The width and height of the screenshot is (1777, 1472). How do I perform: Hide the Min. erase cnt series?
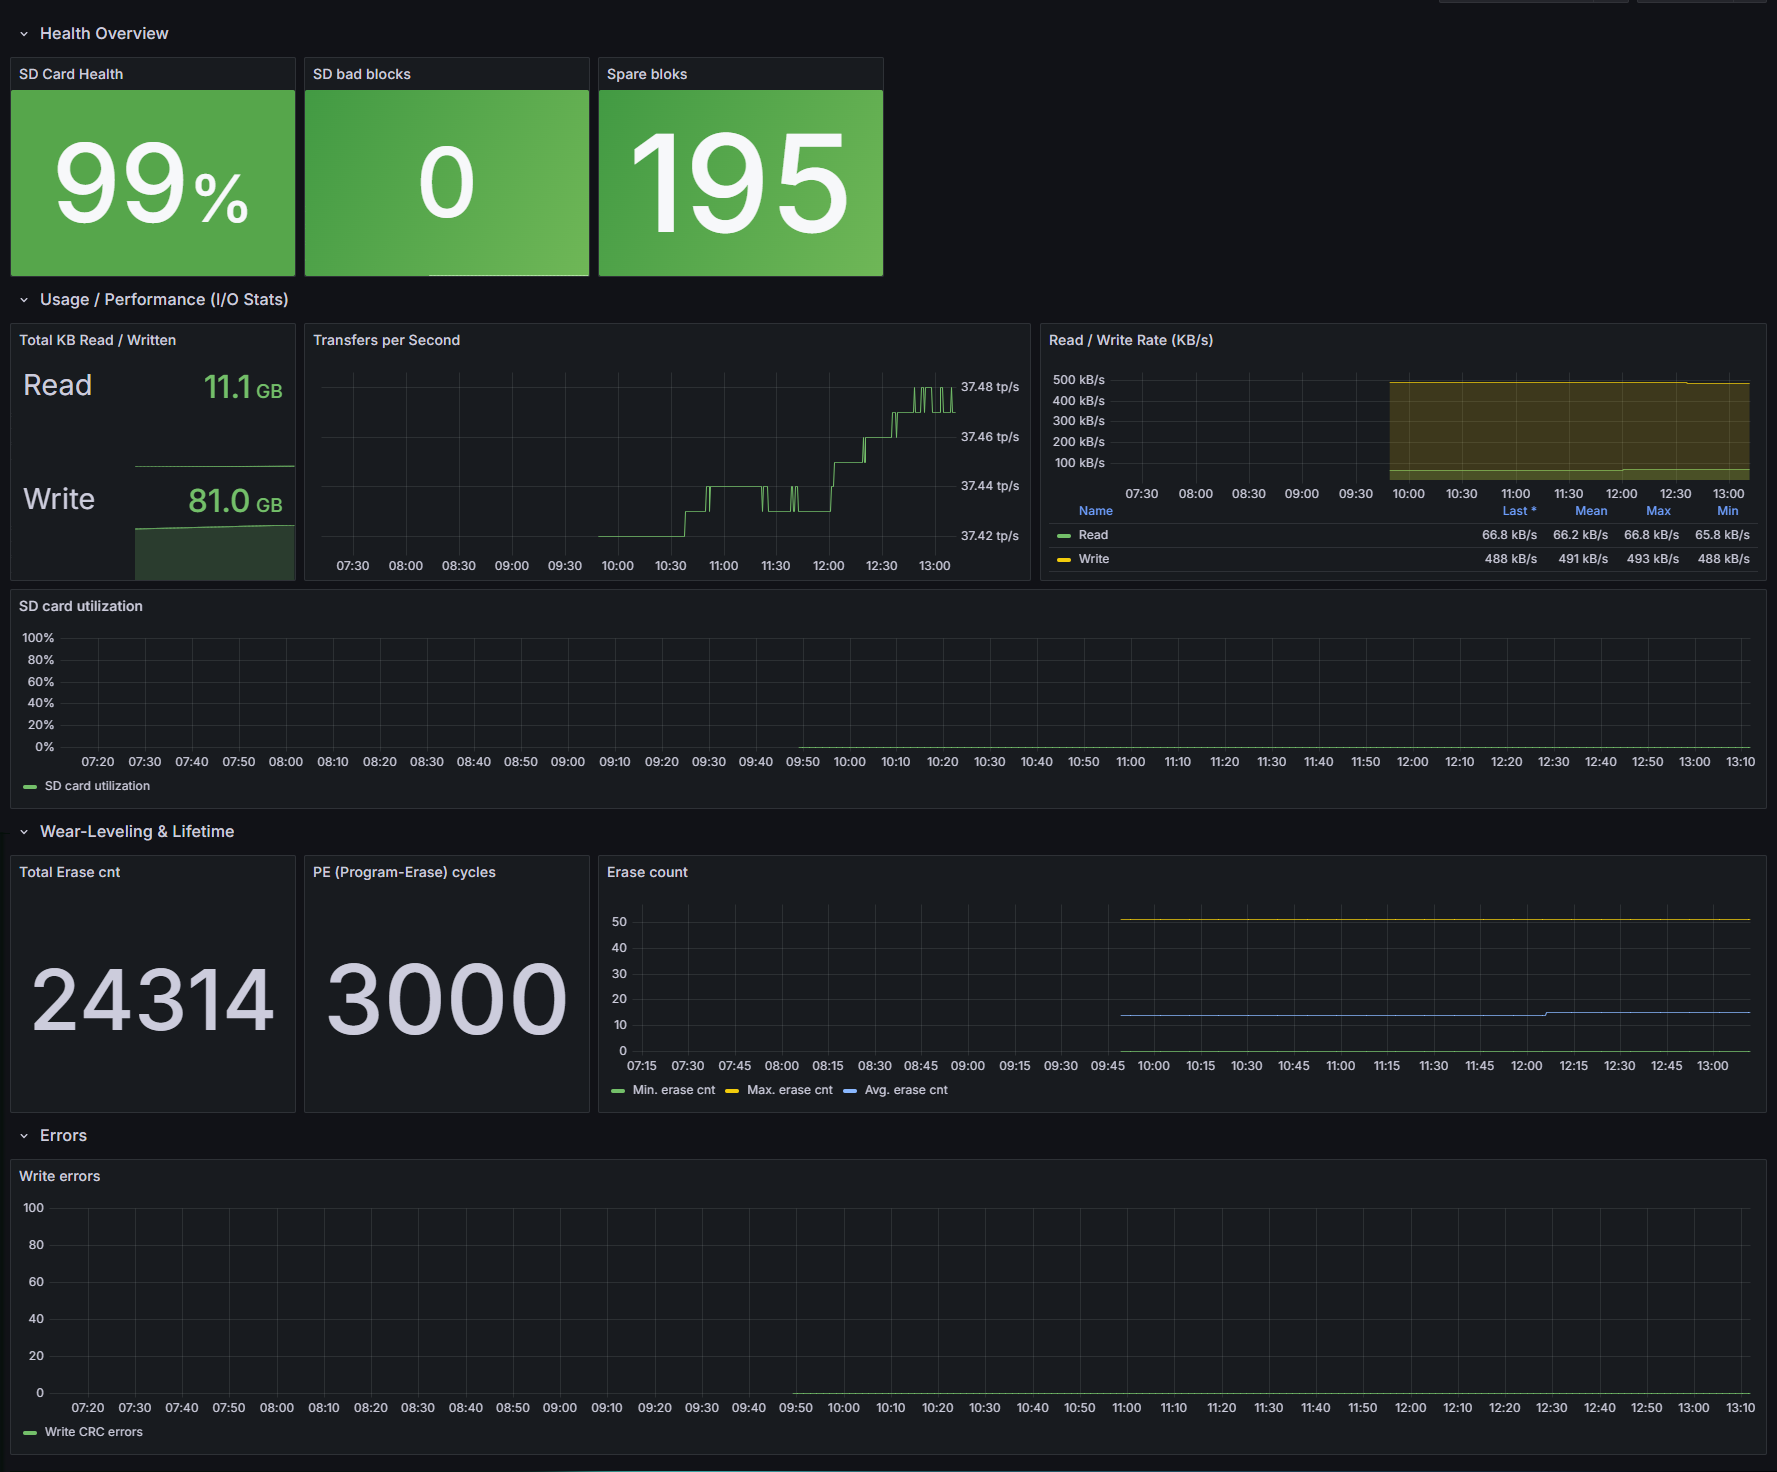tap(674, 1090)
